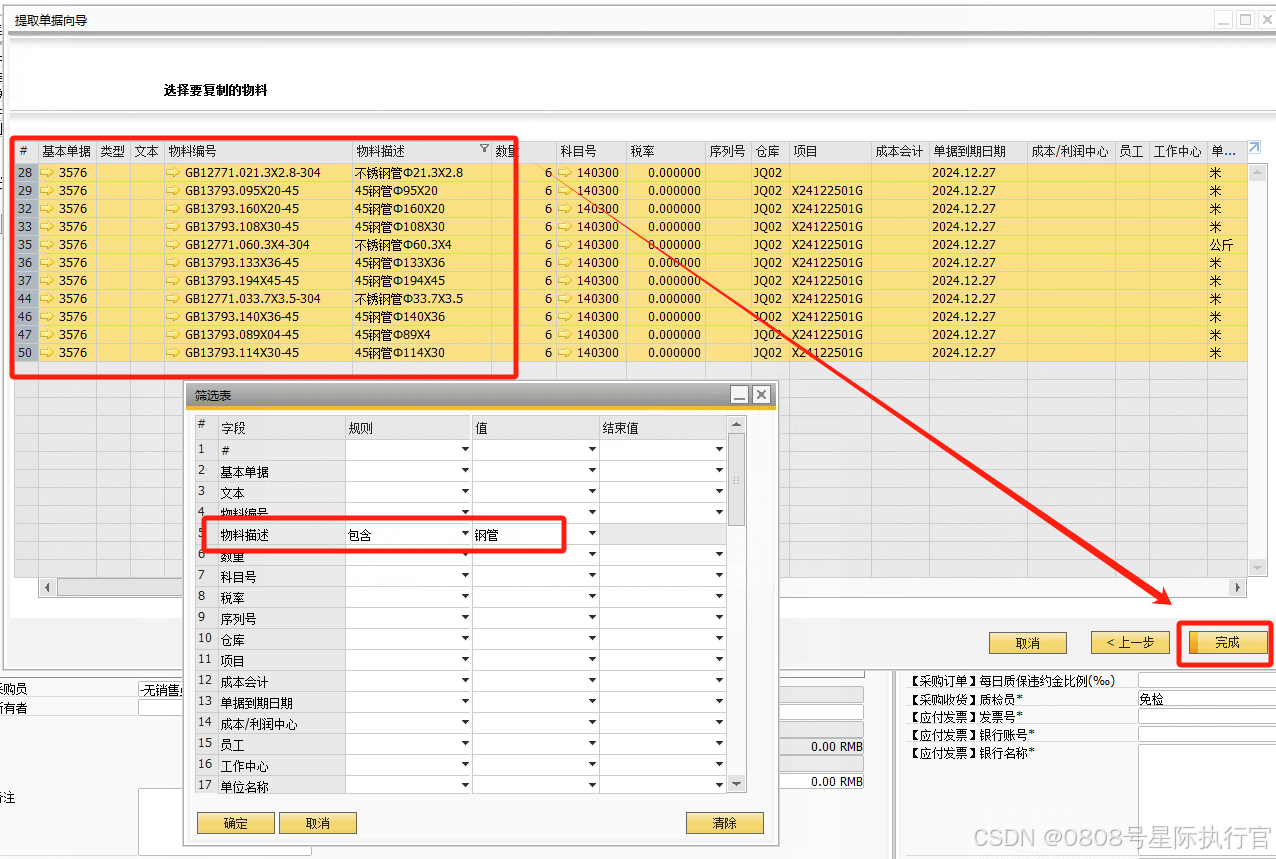Click main grid vertical scrollbar down arrow
This screenshot has width=1276, height=859.
(x=1256, y=569)
